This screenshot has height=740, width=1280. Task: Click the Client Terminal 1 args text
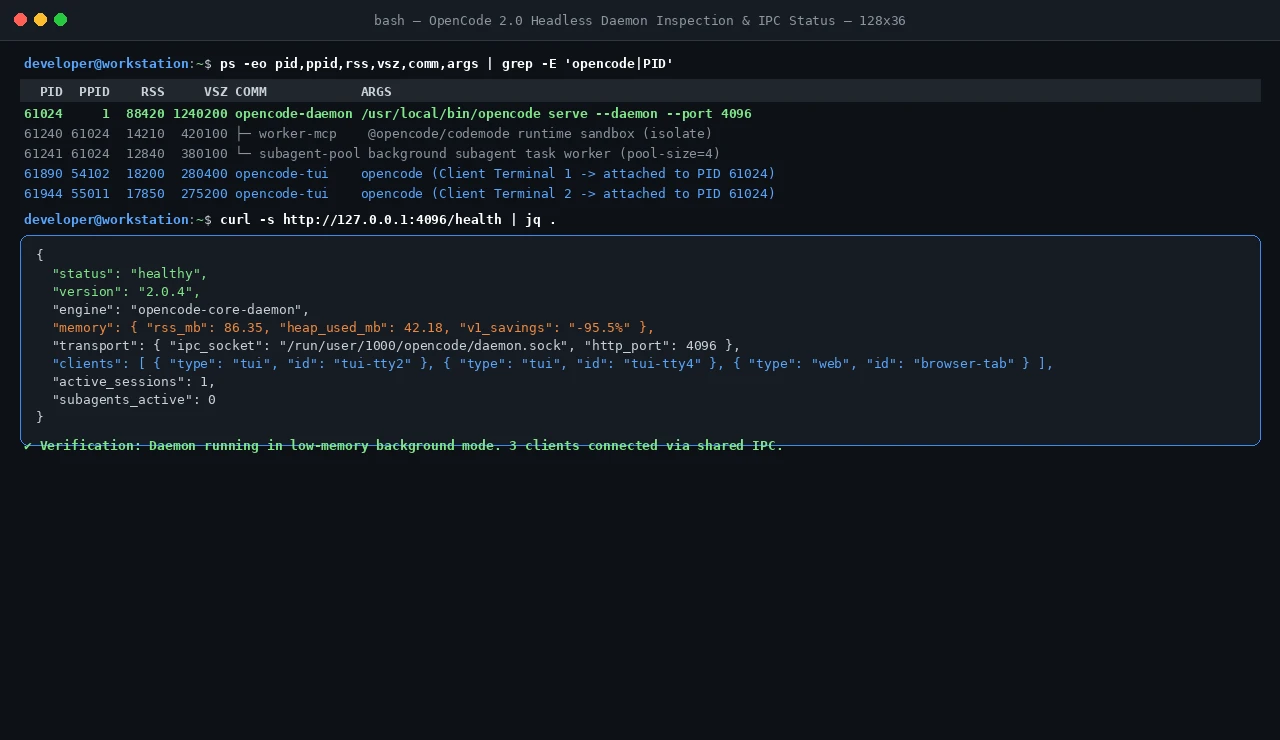568,174
